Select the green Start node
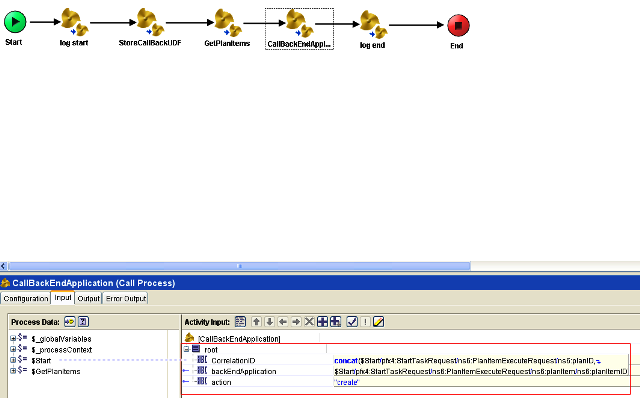 (x=15, y=22)
